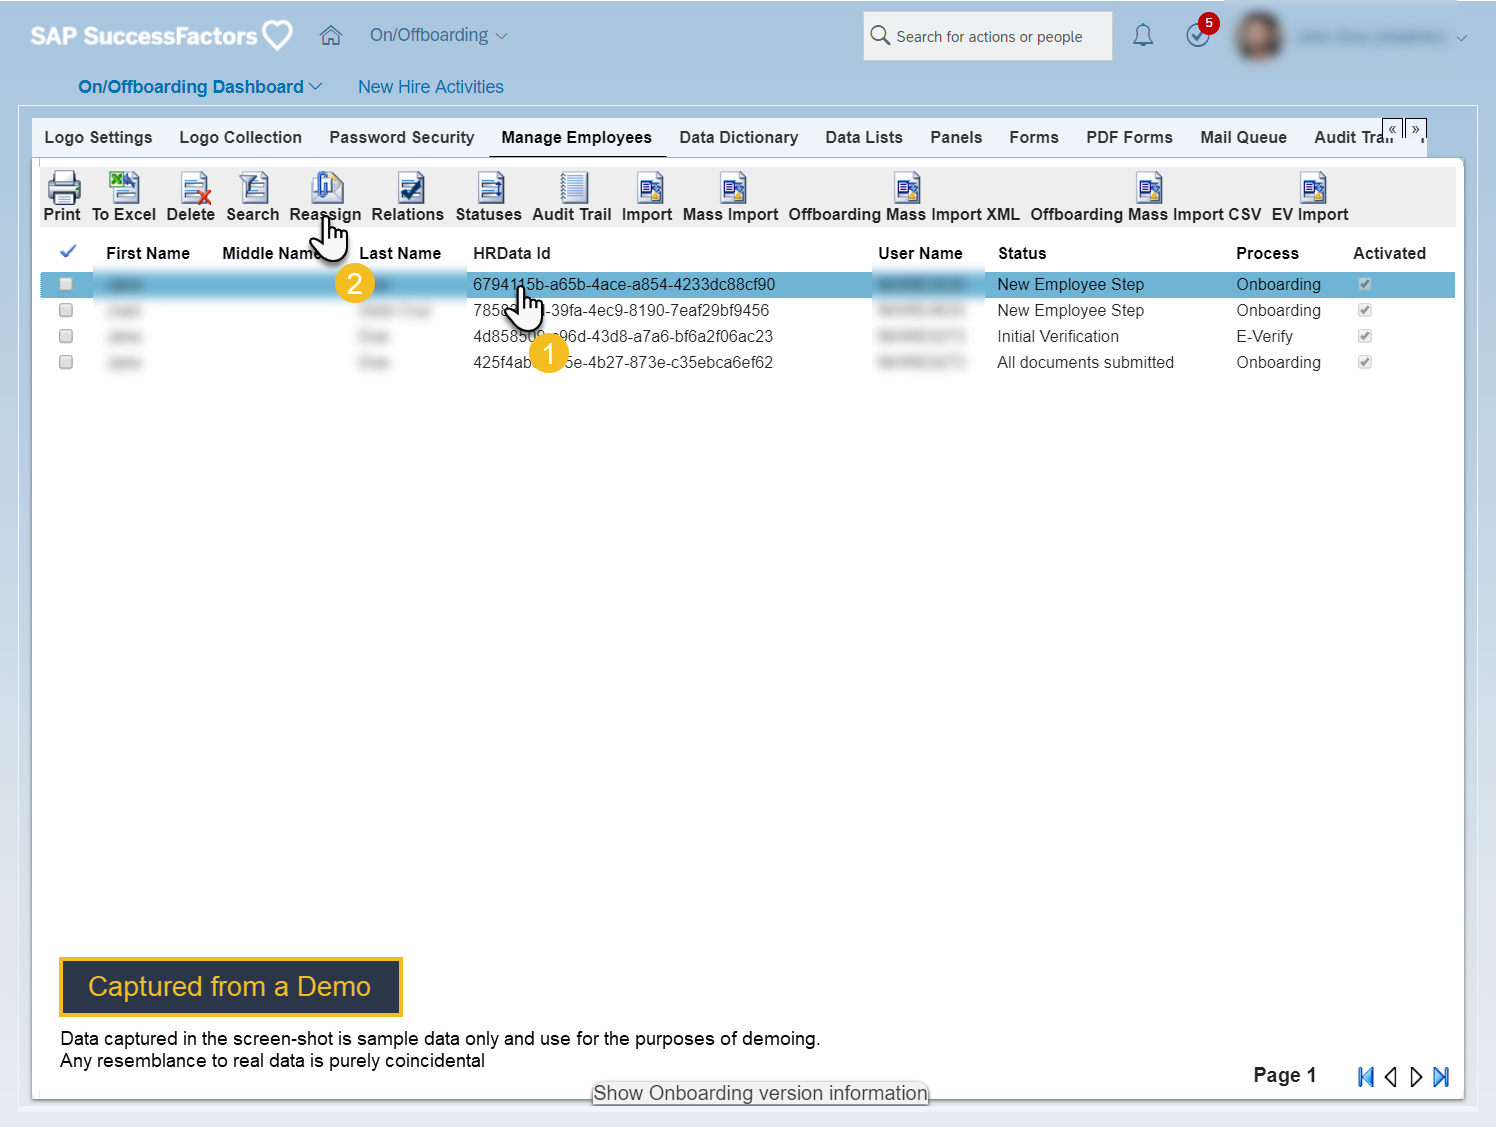The width and height of the screenshot is (1496, 1127).
Task: Toggle Activated checkbox for first New Employee Step row
Action: 1365,284
